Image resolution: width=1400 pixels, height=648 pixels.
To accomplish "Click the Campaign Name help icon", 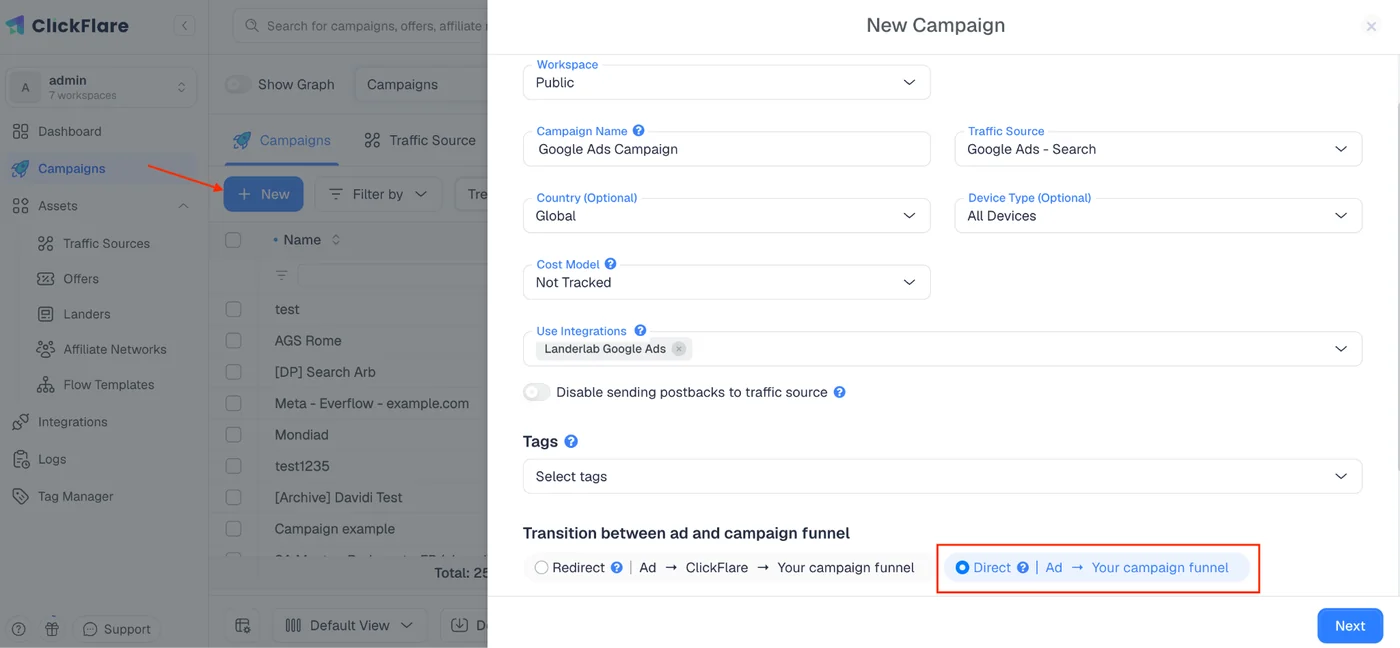I will (639, 131).
